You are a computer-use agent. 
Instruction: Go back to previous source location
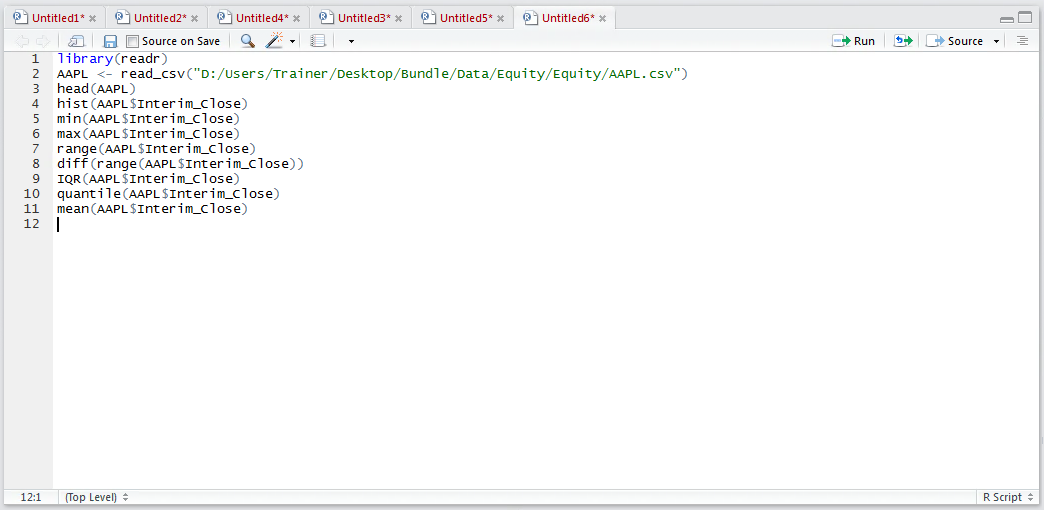[x=23, y=41]
